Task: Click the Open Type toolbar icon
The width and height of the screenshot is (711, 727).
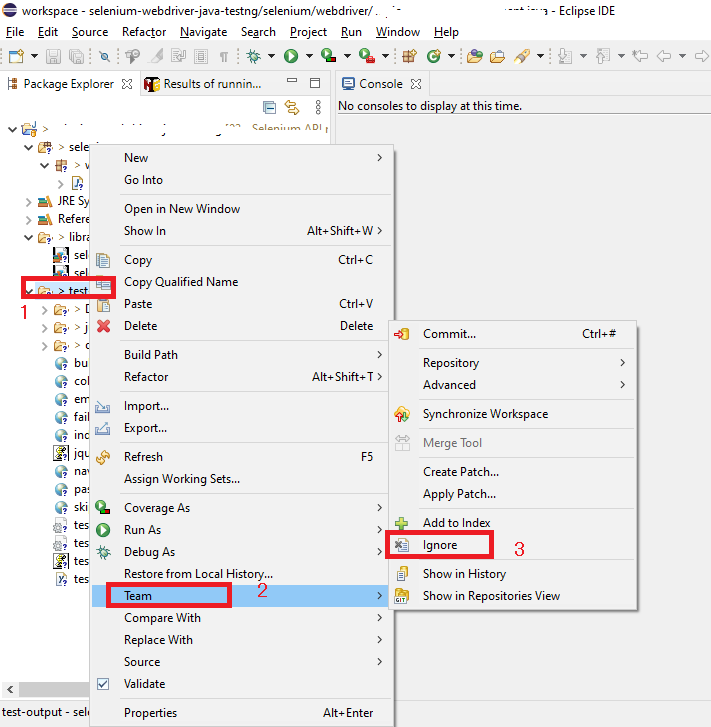Action: click(x=474, y=56)
